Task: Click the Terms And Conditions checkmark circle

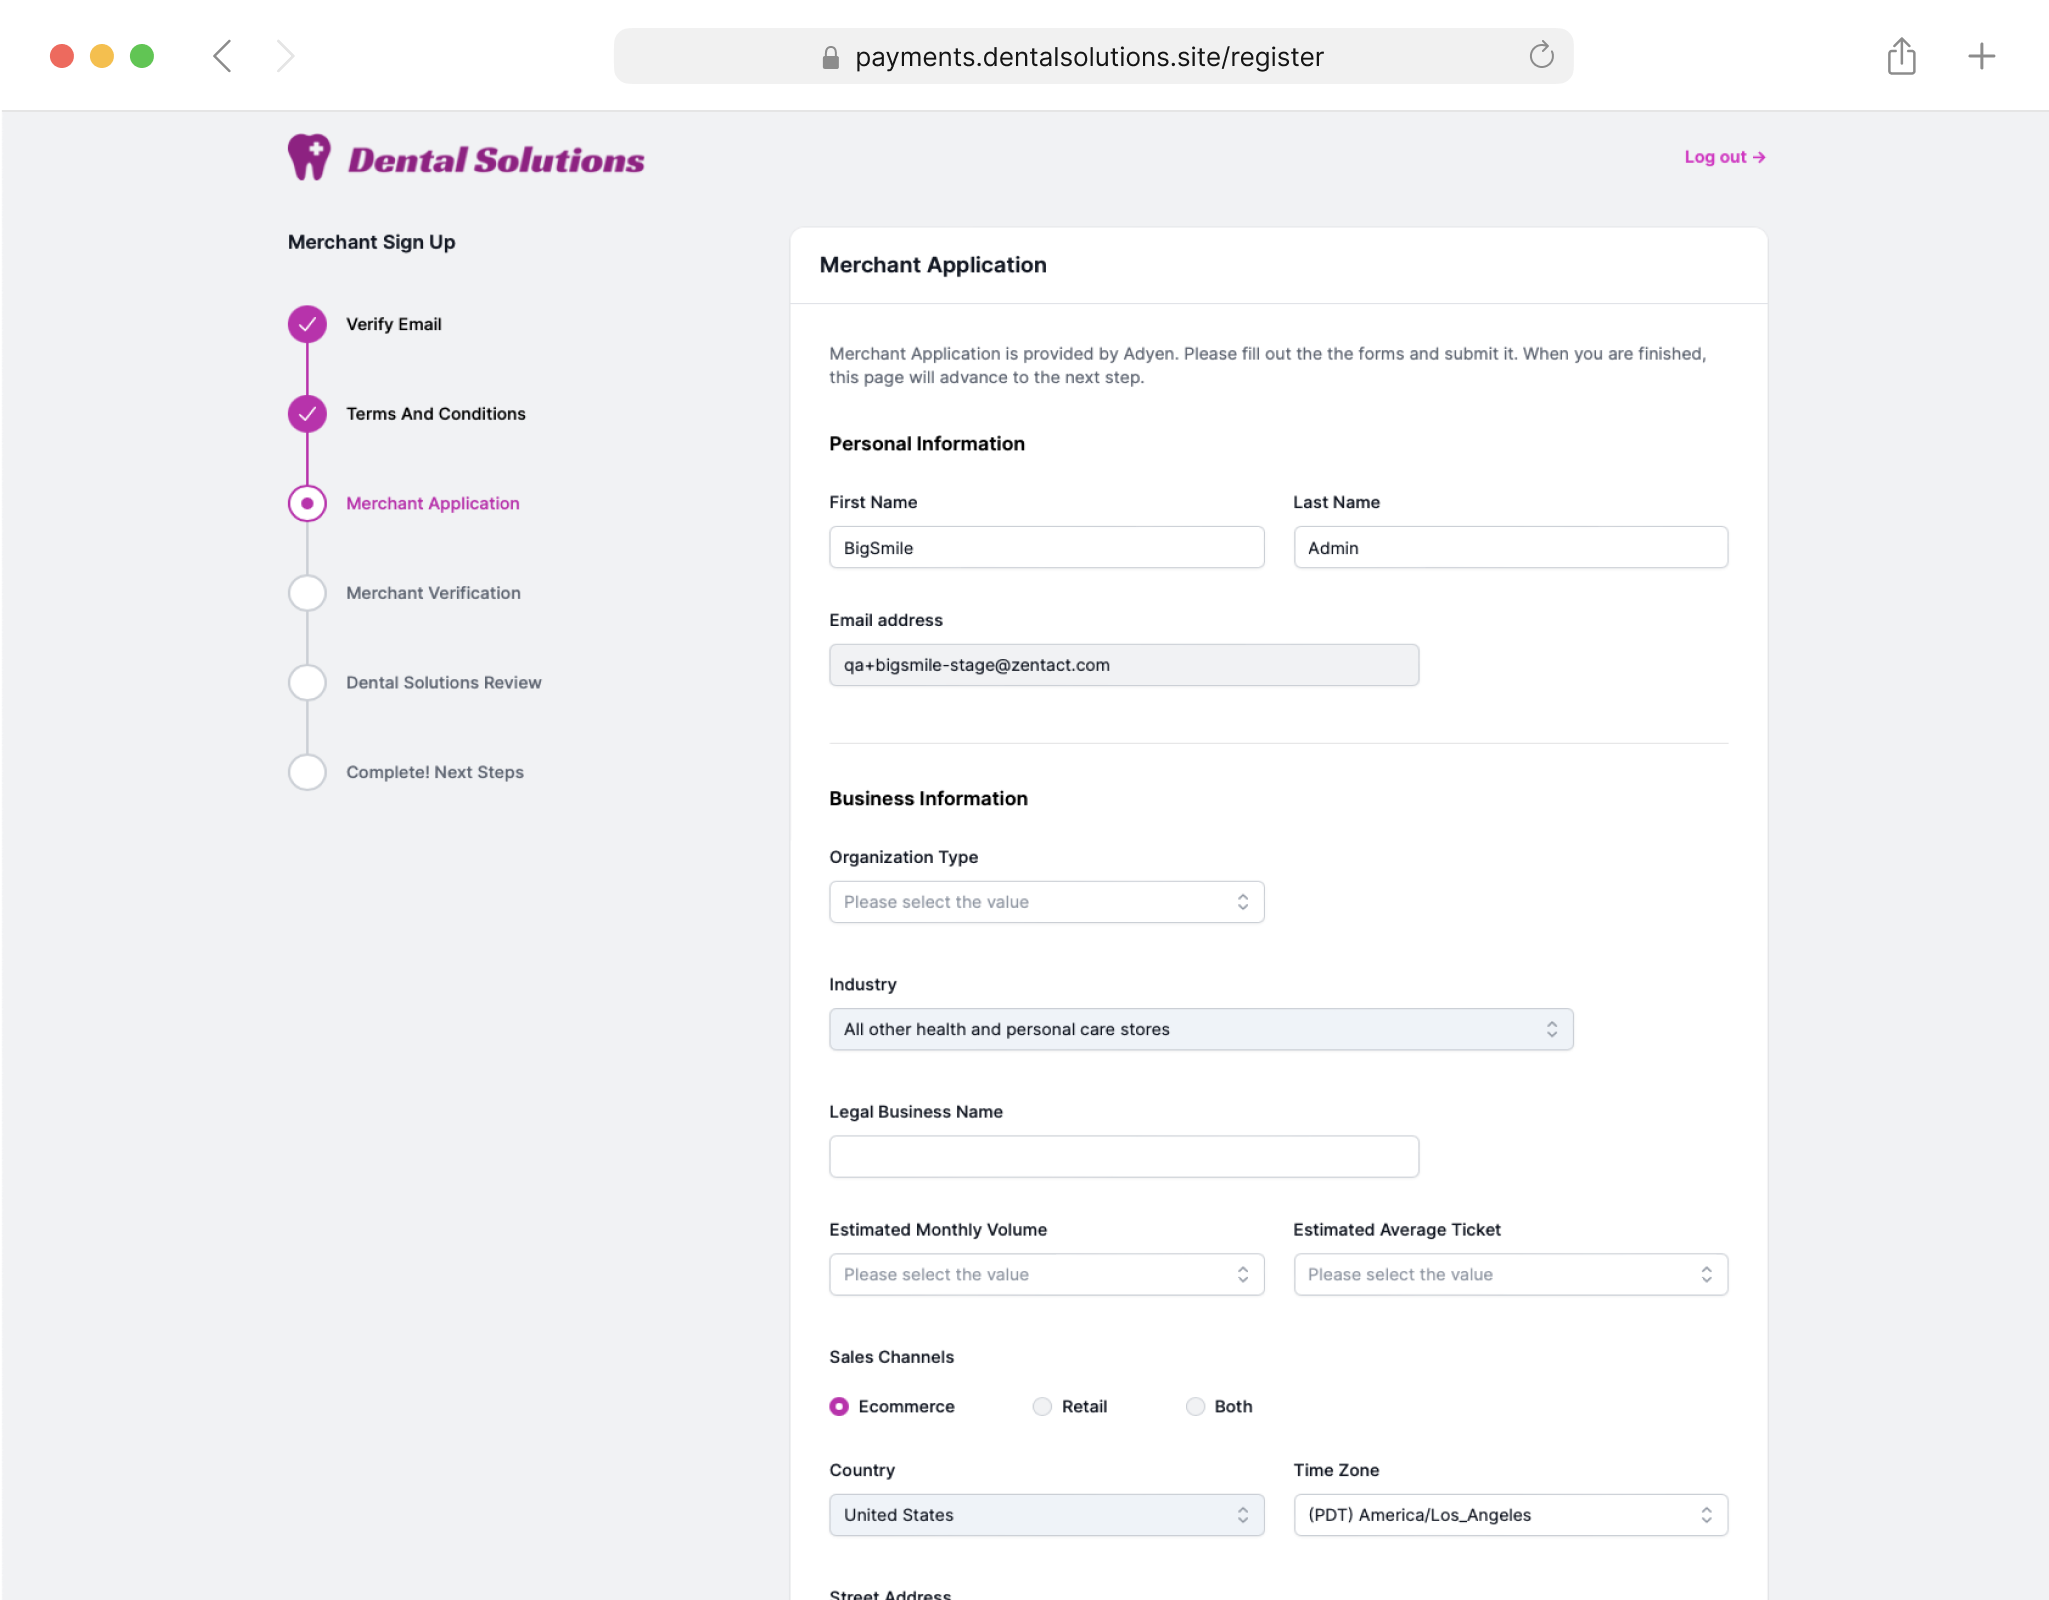Action: point(307,414)
